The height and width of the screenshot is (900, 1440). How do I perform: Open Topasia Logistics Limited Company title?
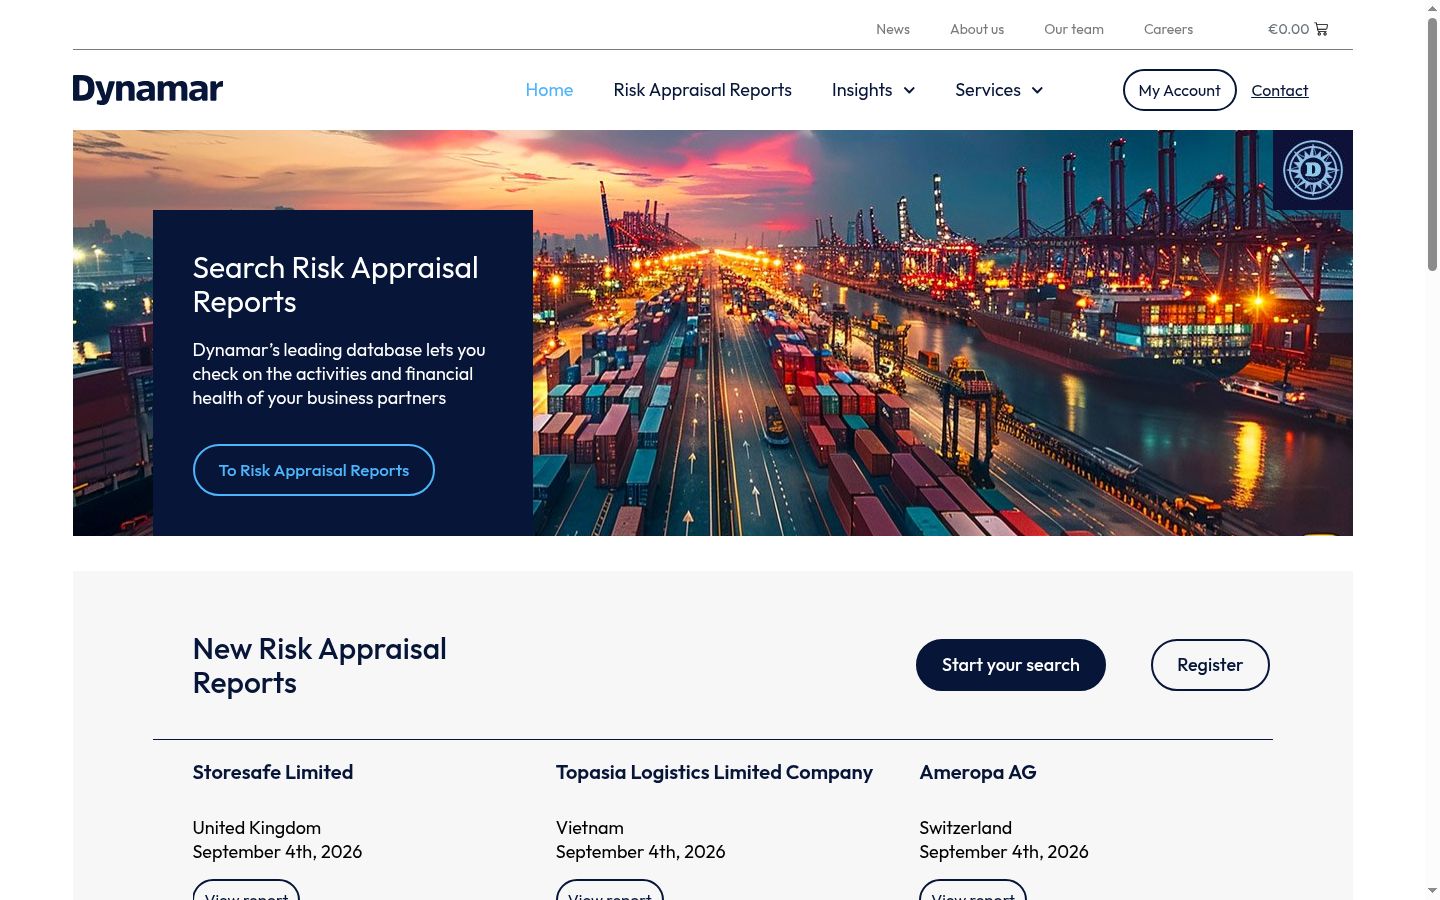tap(714, 772)
